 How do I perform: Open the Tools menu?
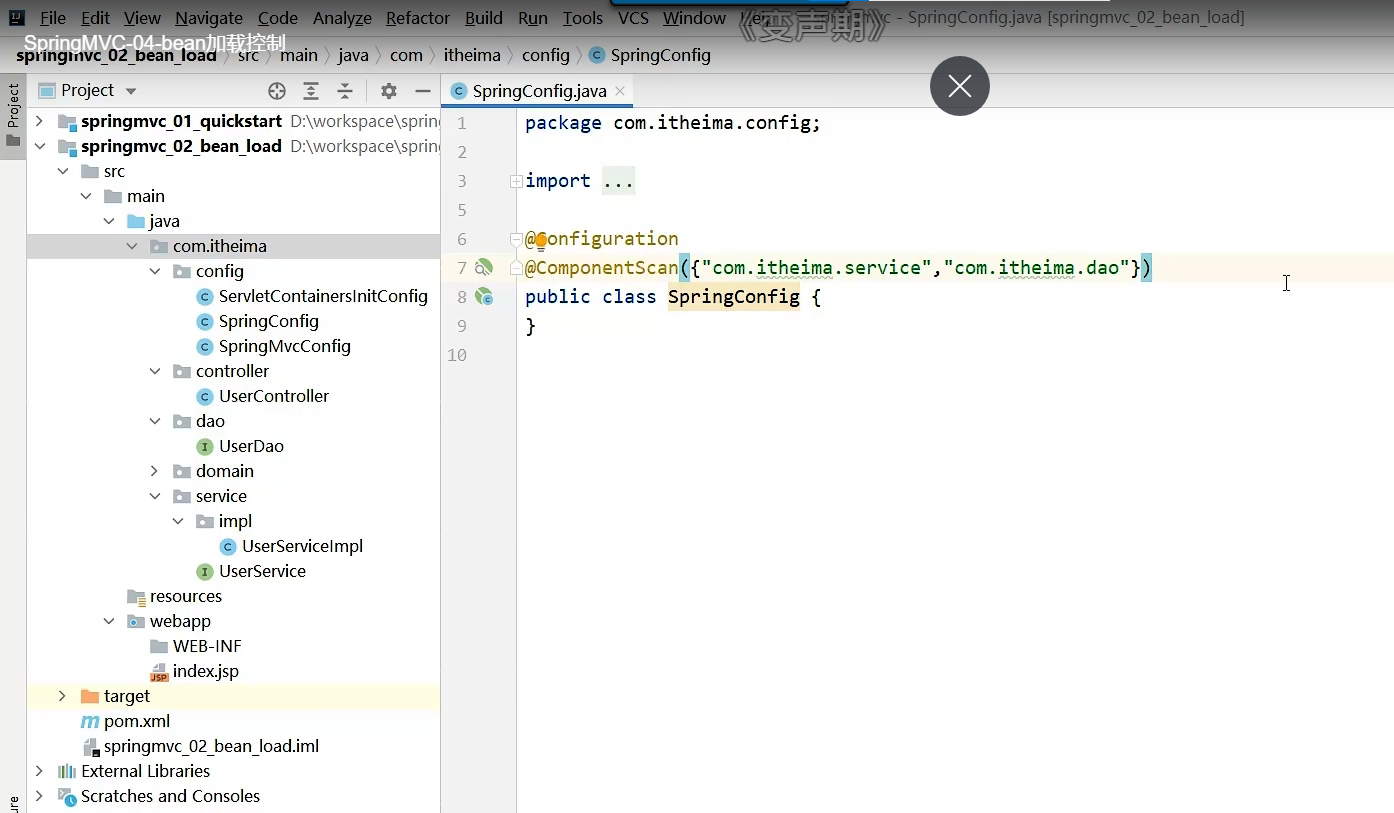click(x=582, y=18)
